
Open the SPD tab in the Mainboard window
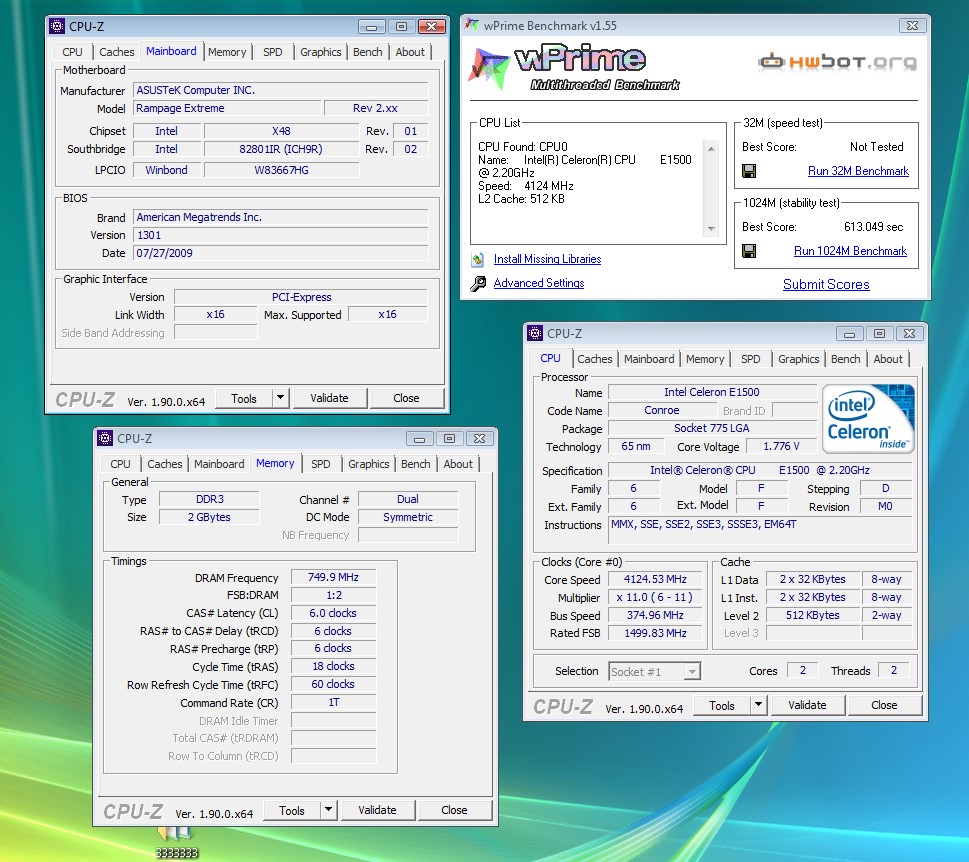tap(273, 52)
